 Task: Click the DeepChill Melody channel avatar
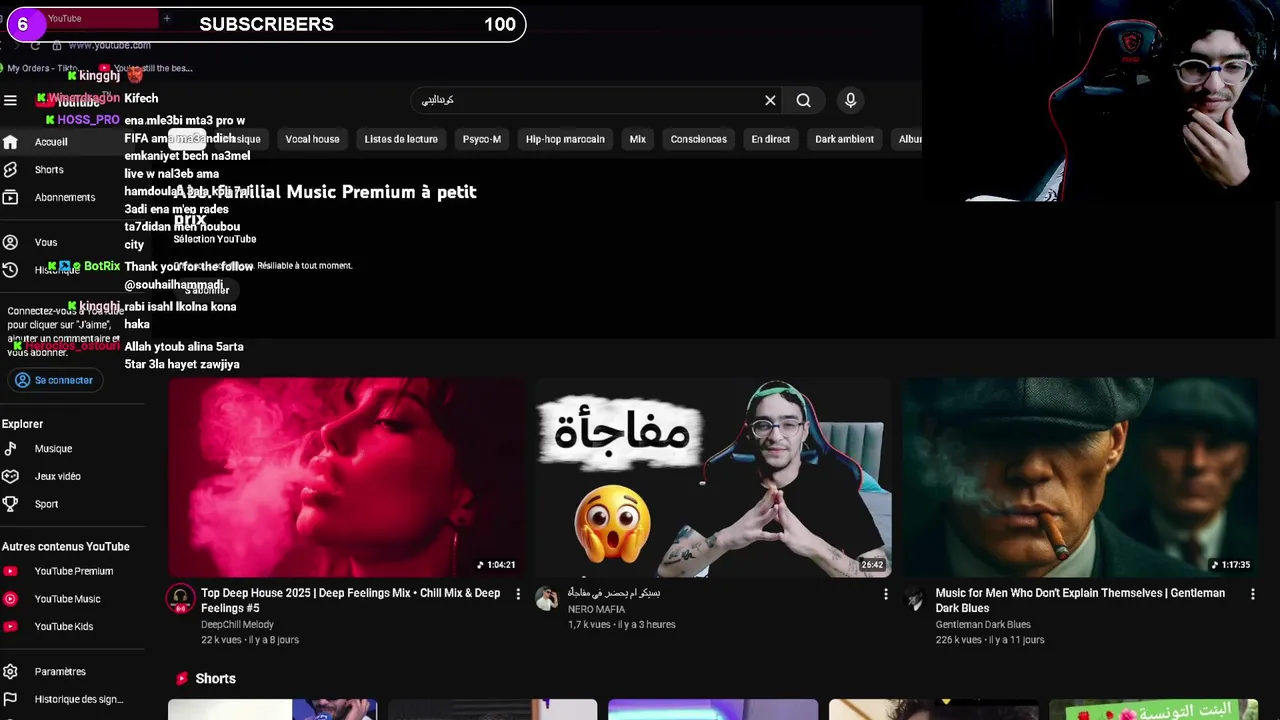pyautogui.click(x=180, y=598)
